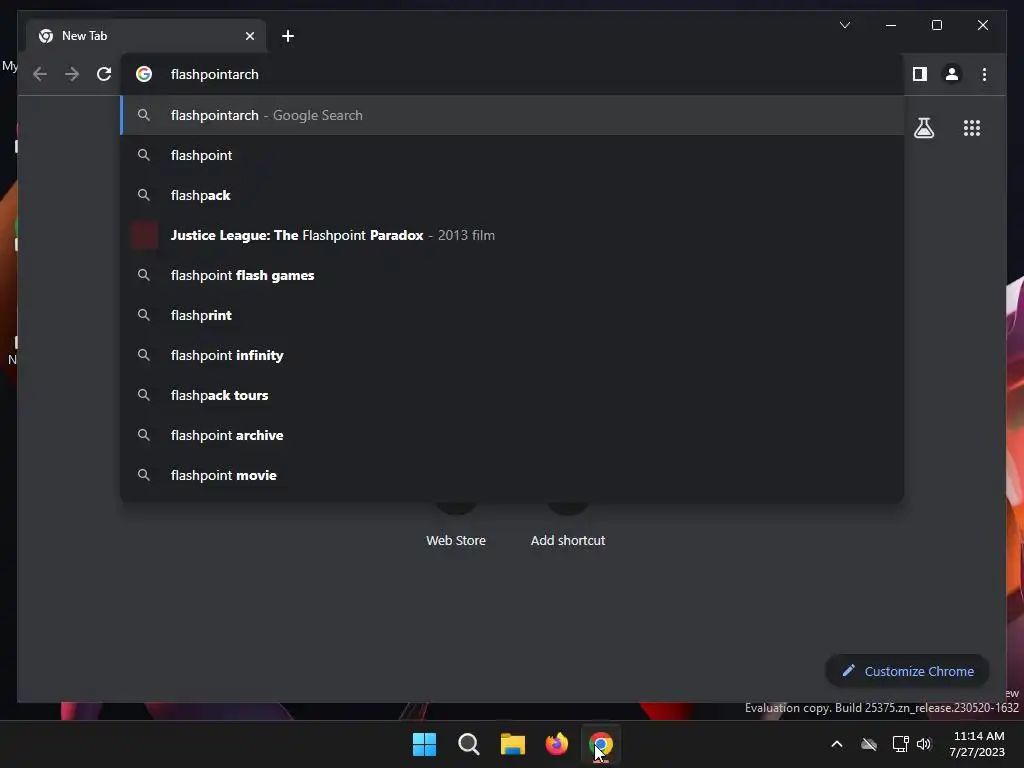Select 'flashpointarch - Google Search' suggestion
This screenshot has height=768, width=1024.
[512, 115]
